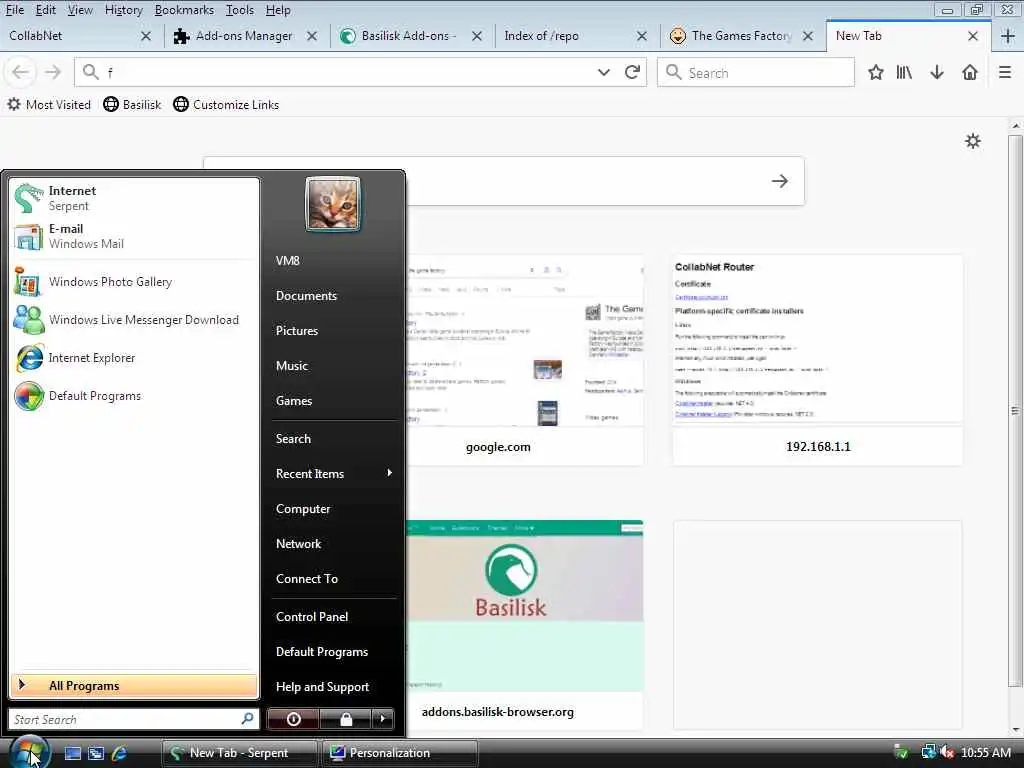Open 192.168.1.1 top site tile

[818, 360]
